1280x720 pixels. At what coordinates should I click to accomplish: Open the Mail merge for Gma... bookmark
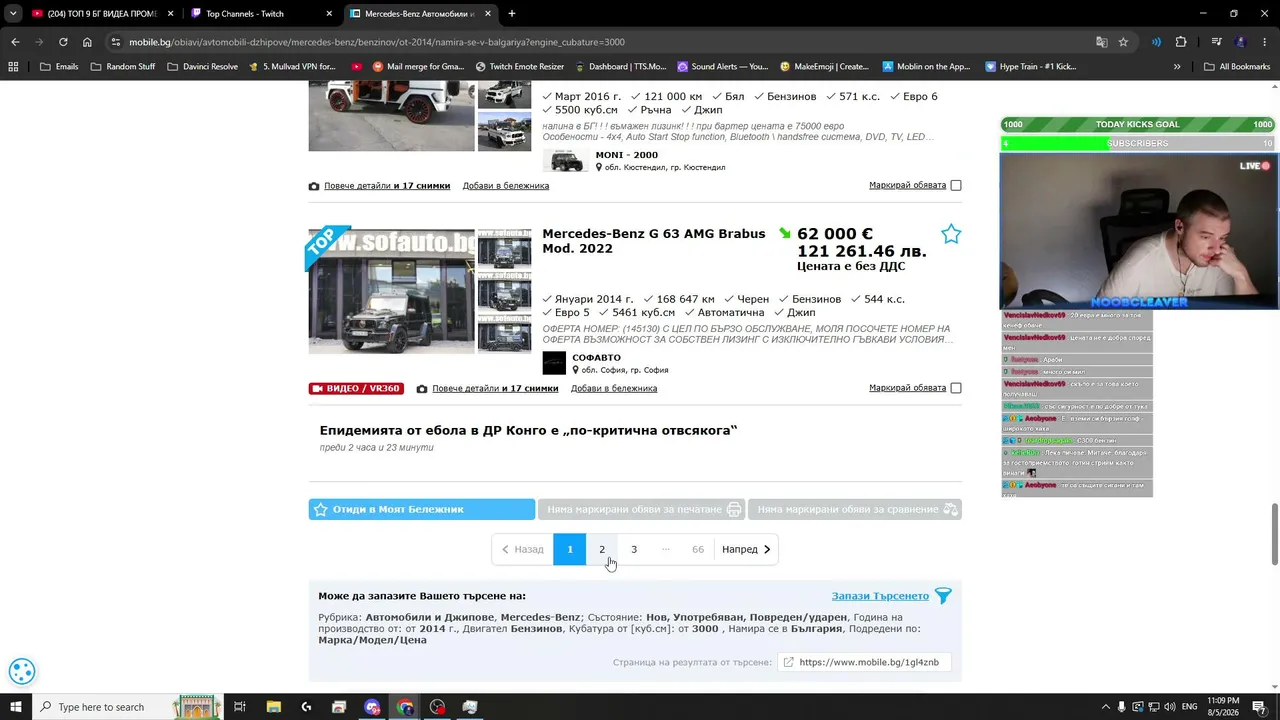[x=418, y=67]
